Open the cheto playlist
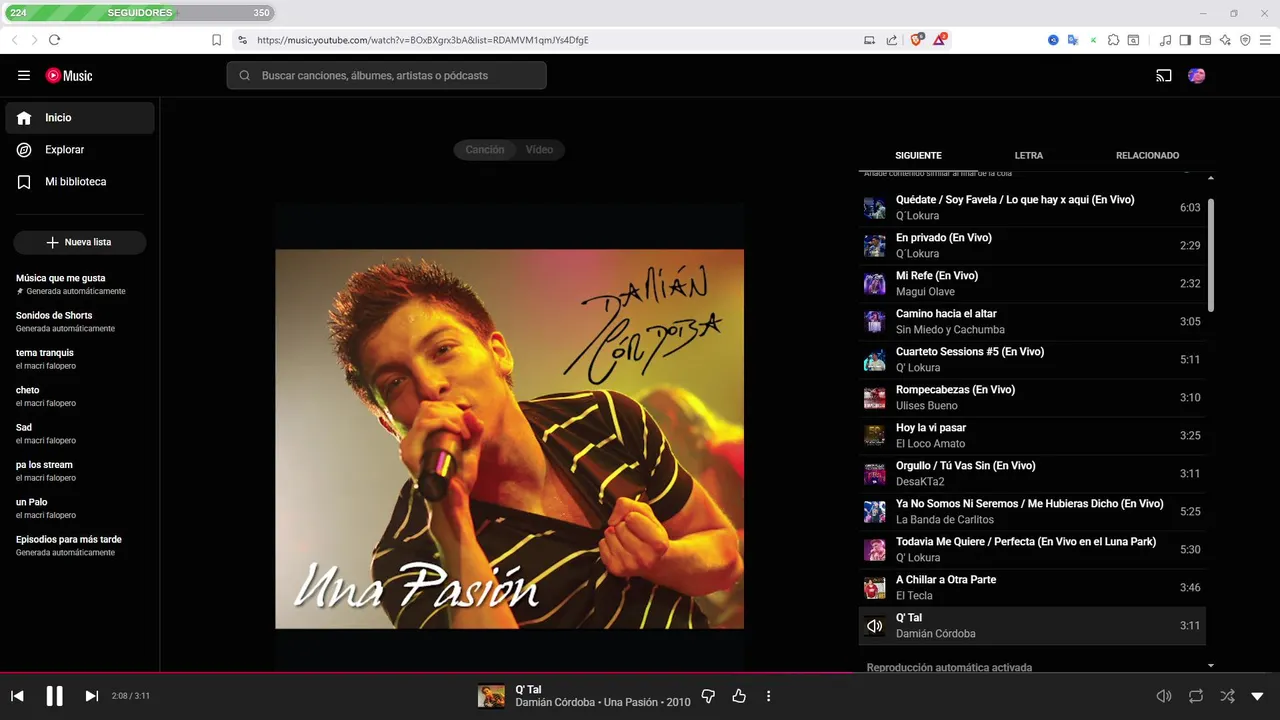 click(x=80, y=396)
